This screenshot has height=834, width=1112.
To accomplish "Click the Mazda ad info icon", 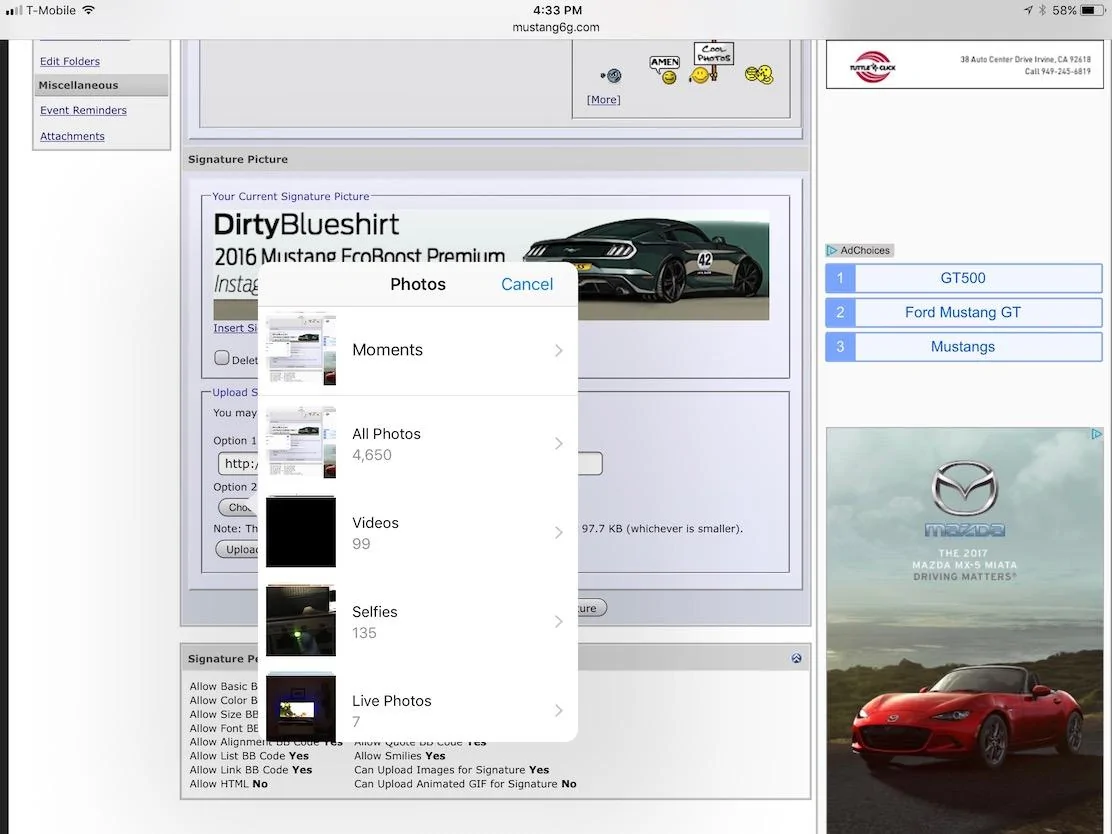I will [x=1096, y=434].
